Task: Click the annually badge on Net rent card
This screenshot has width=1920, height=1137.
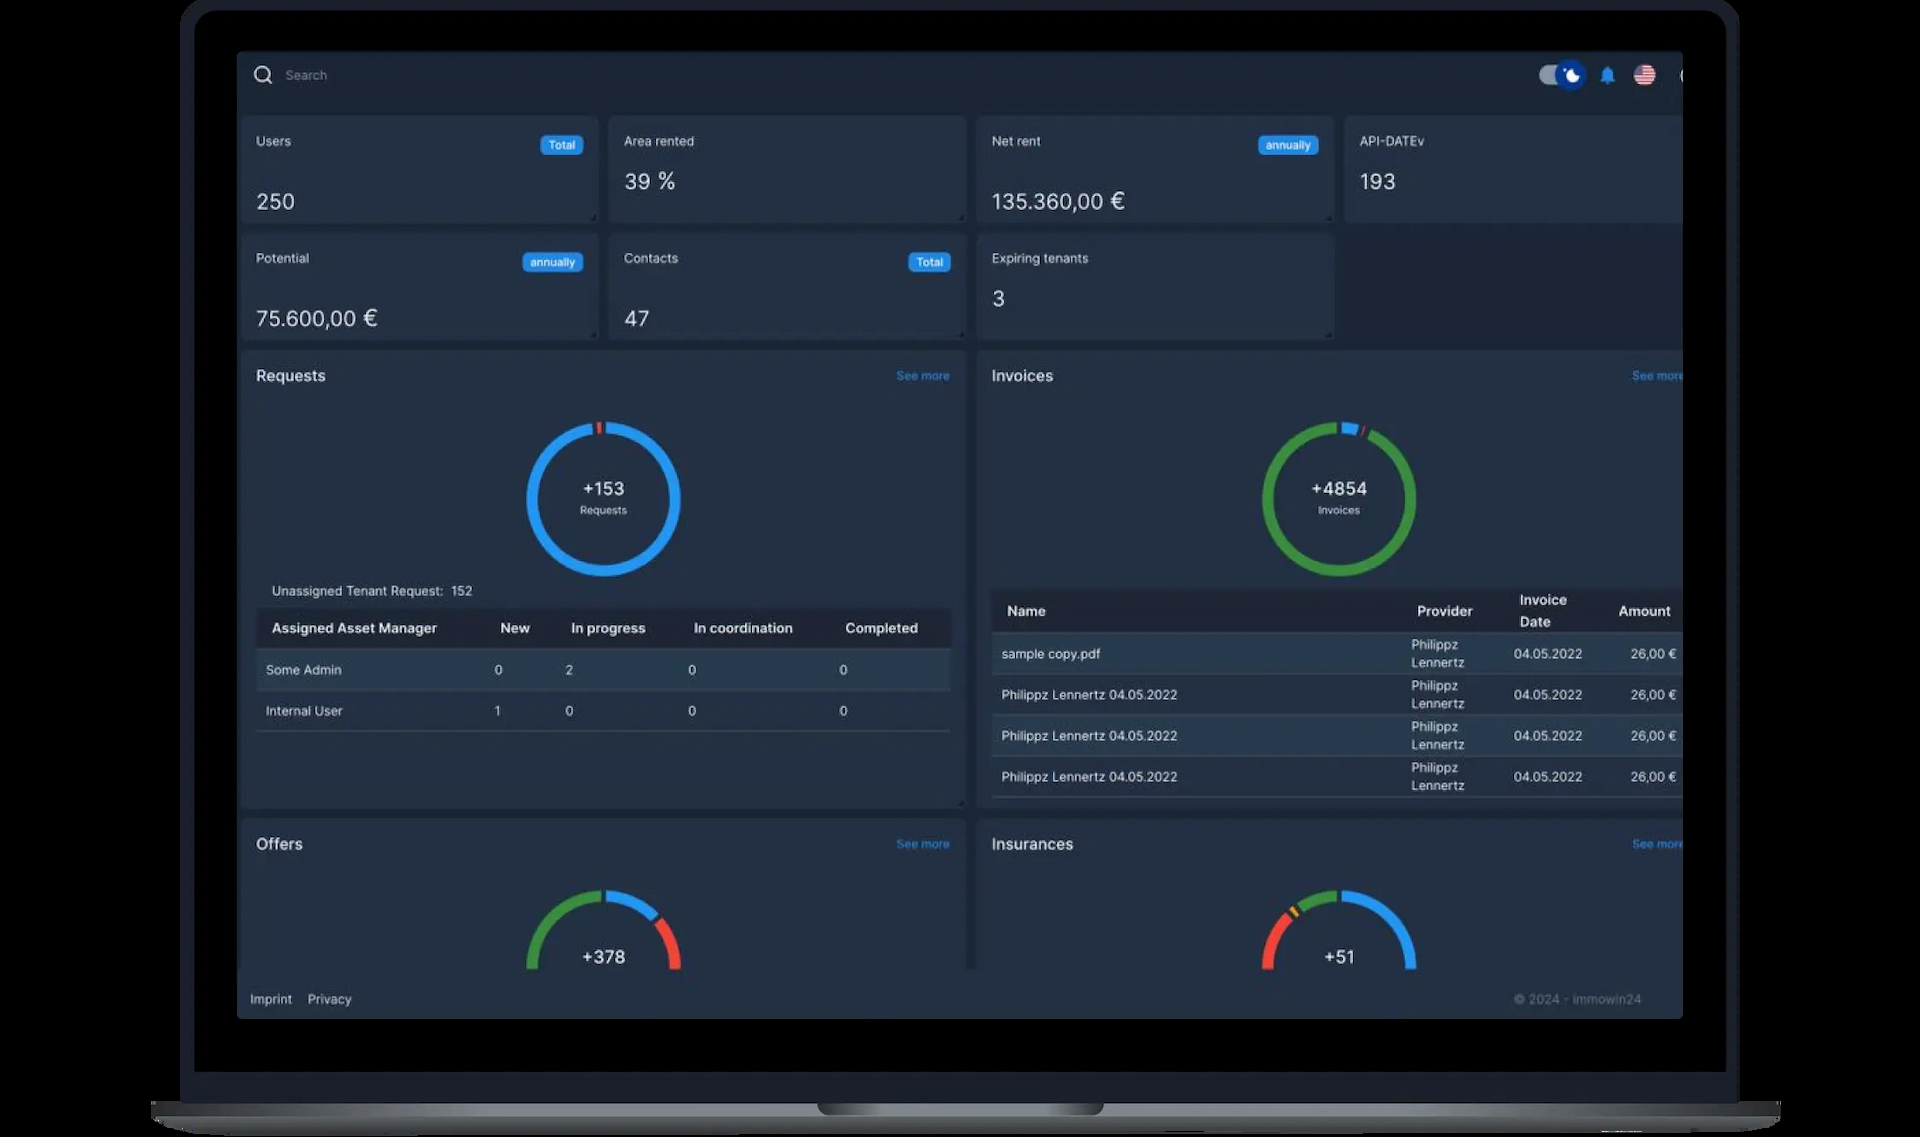Action: coord(1288,145)
